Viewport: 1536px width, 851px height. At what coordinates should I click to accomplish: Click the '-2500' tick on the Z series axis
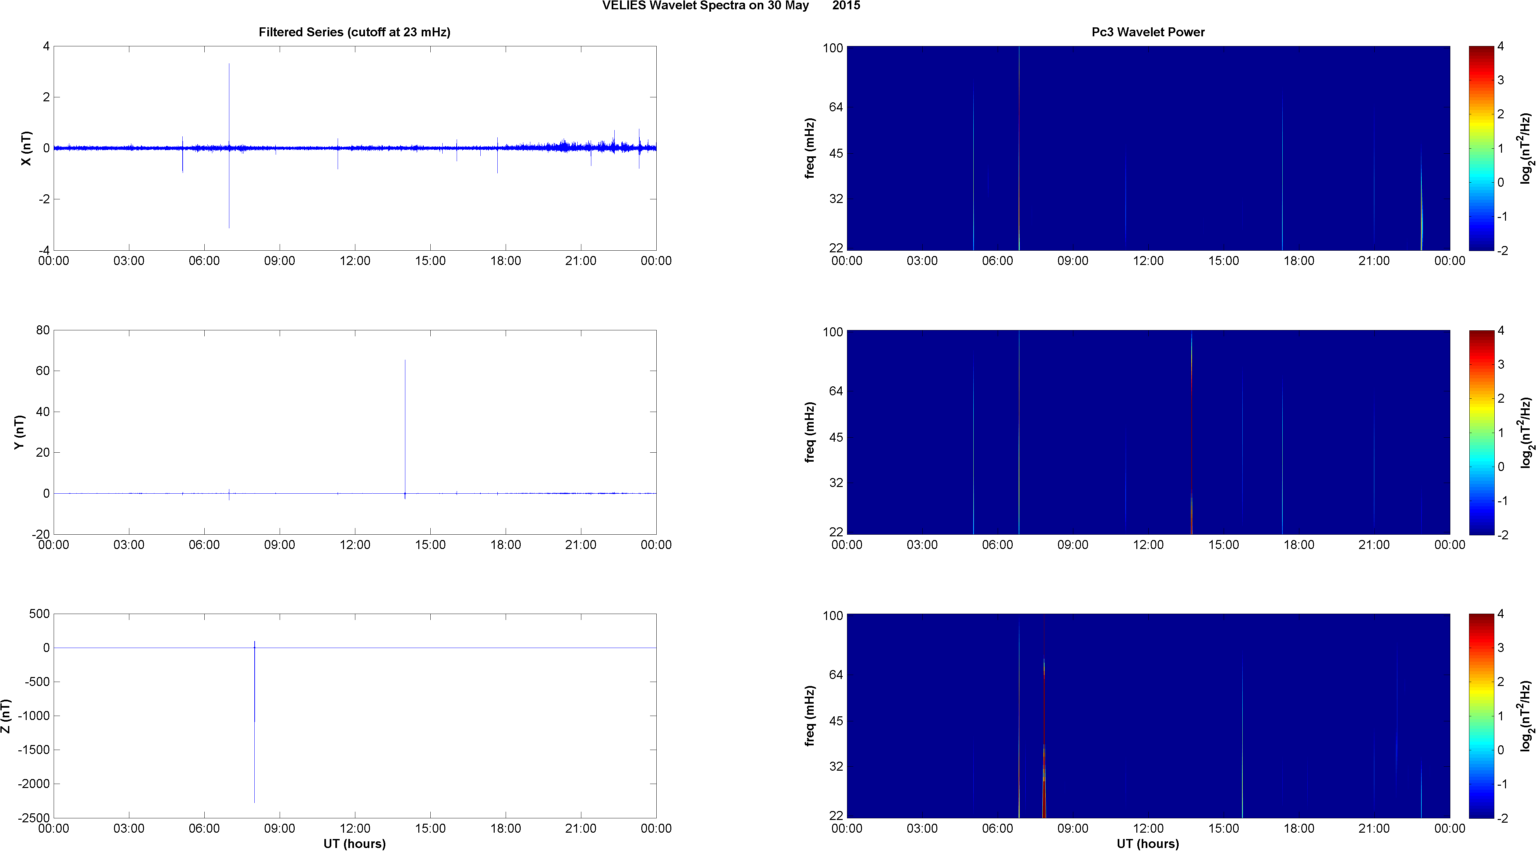(34, 819)
